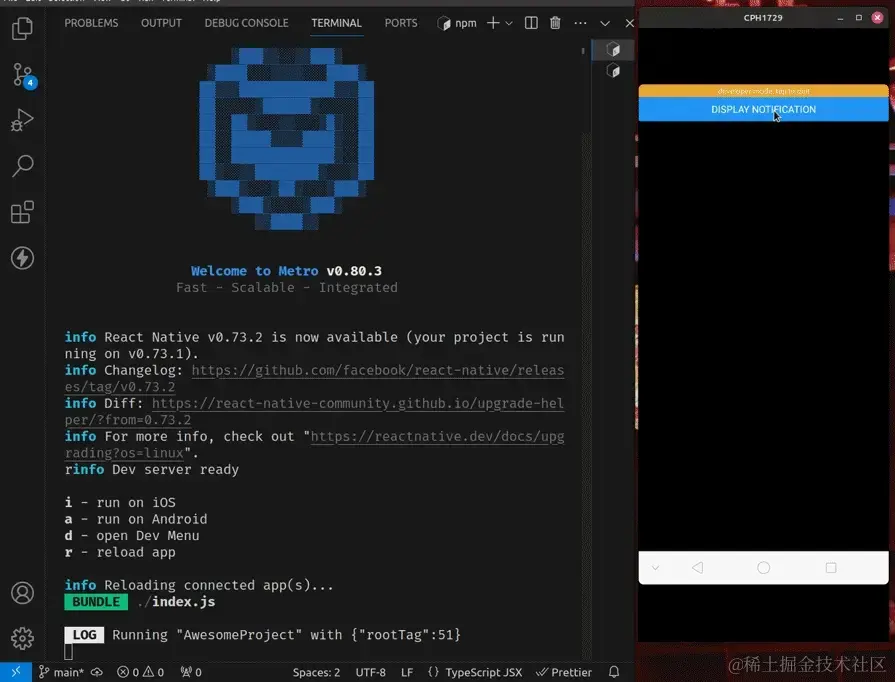Tap hide-navigation chevron in CPH1729 window
The height and width of the screenshot is (682, 895).
(655, 568)
